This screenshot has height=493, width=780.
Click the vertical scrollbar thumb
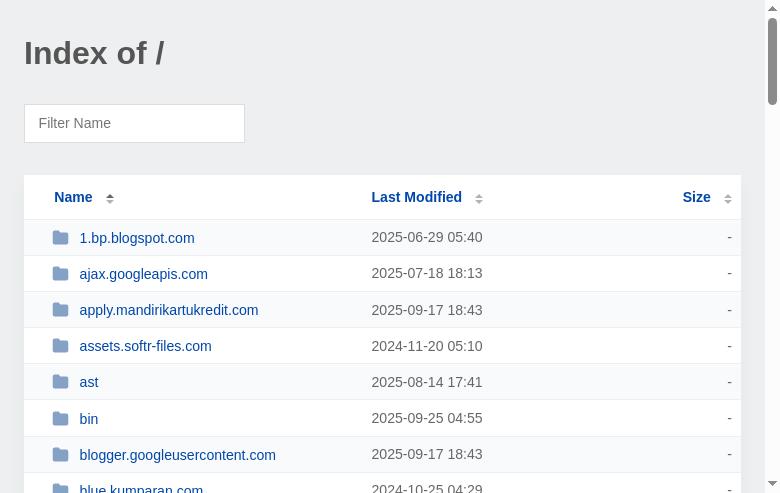(772, 62)
